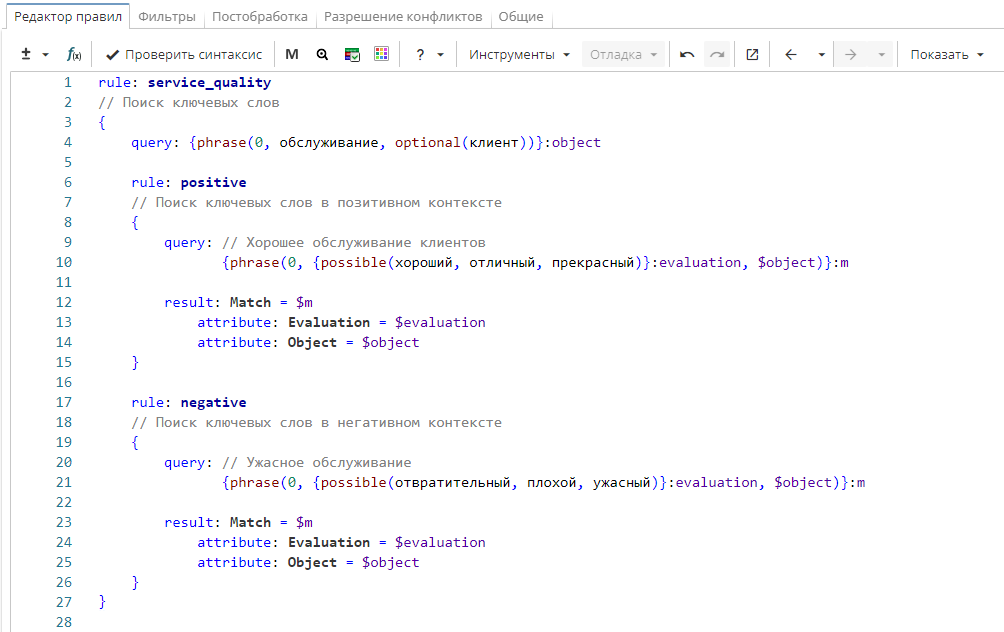This screenshot has height=632, width=1004.
Task: Open the Показать dropdown
Action: [x=947, y=54]
